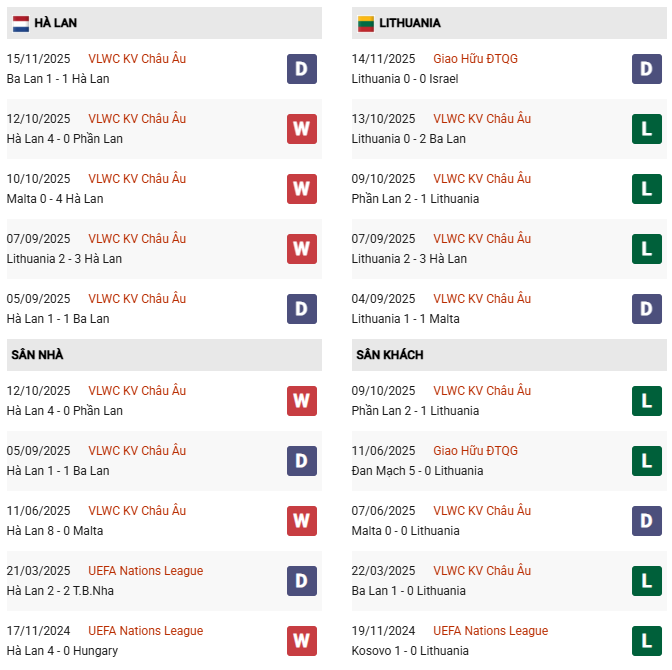This screenshot has height=670, width=672.
Task: Open the LITHUANIA team header
Action: [x=410, y=23]
